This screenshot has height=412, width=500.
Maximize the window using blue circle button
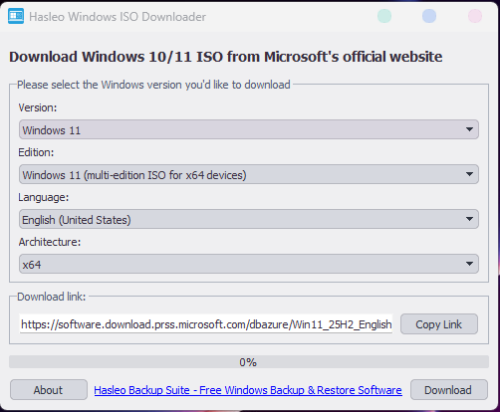(x=429, y=16)
